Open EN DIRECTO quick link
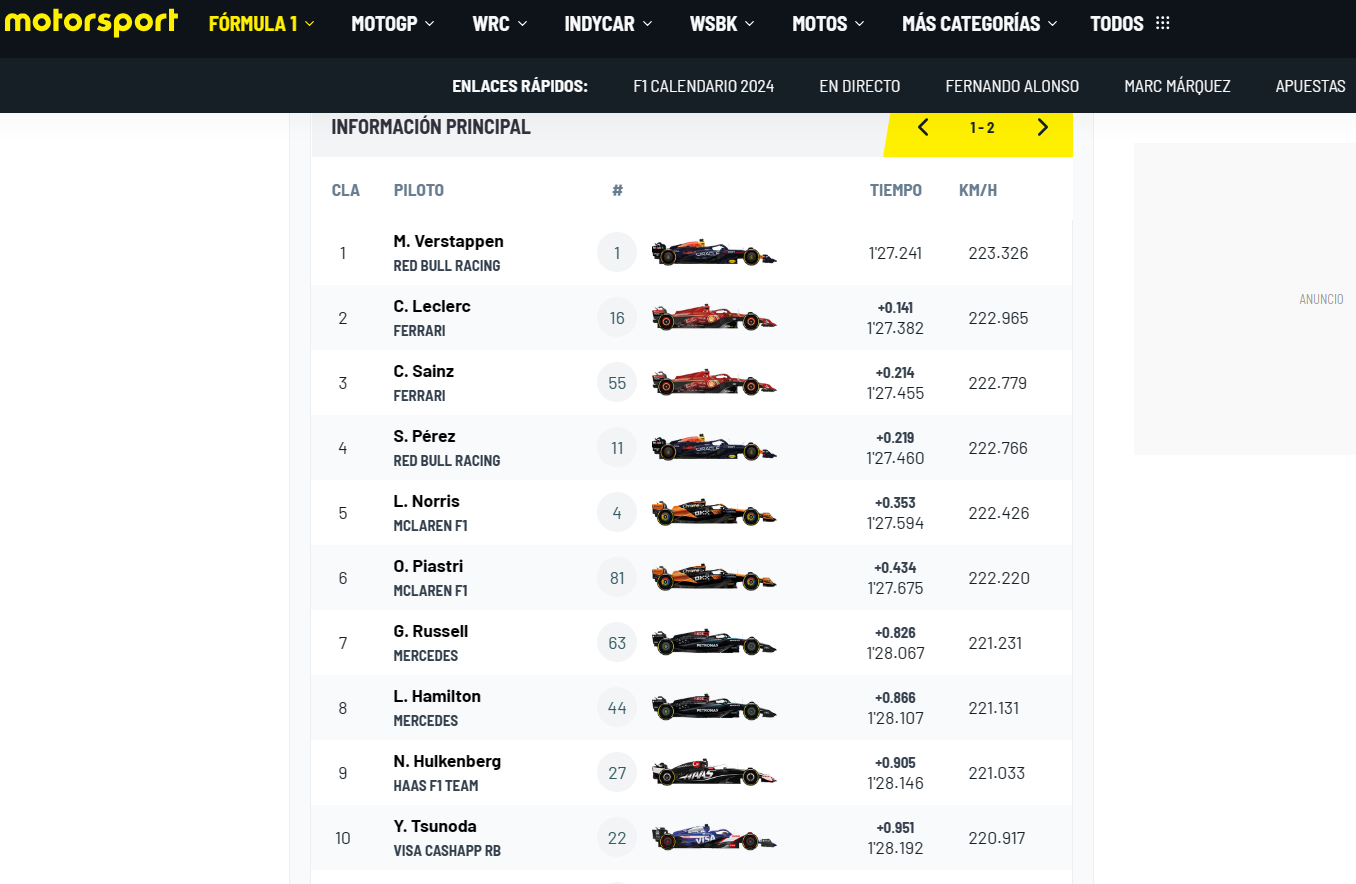The width and height of the screenshot is (1356, 884). point(860,86)
